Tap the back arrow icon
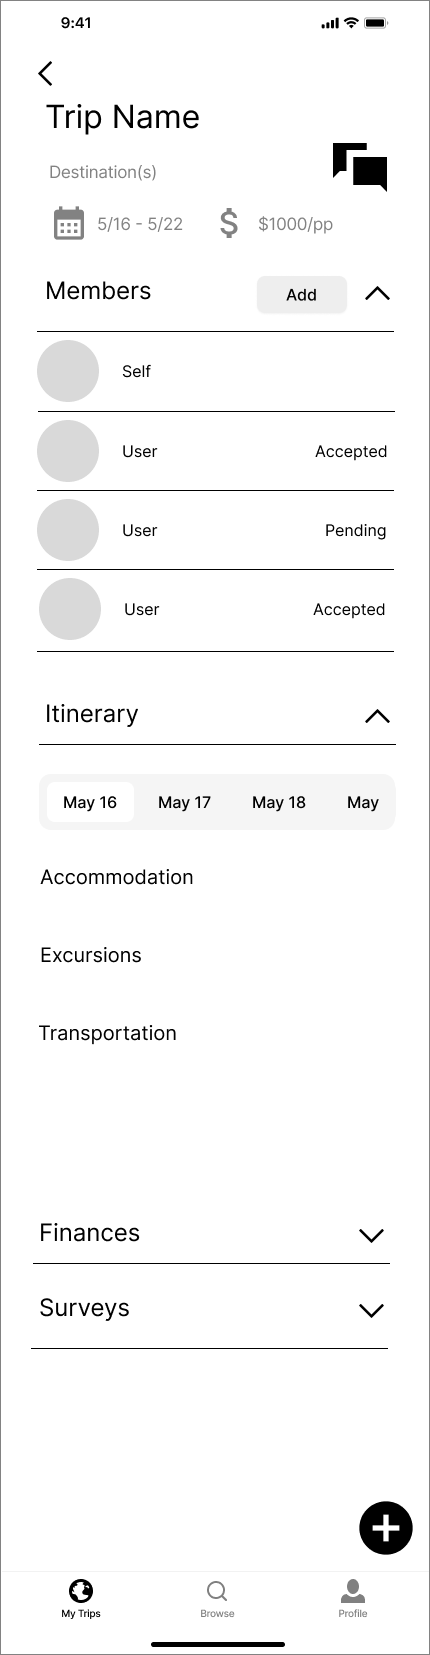Image resolution: width=430 pixels, height=1655 pixels. [x=45, y=73]
